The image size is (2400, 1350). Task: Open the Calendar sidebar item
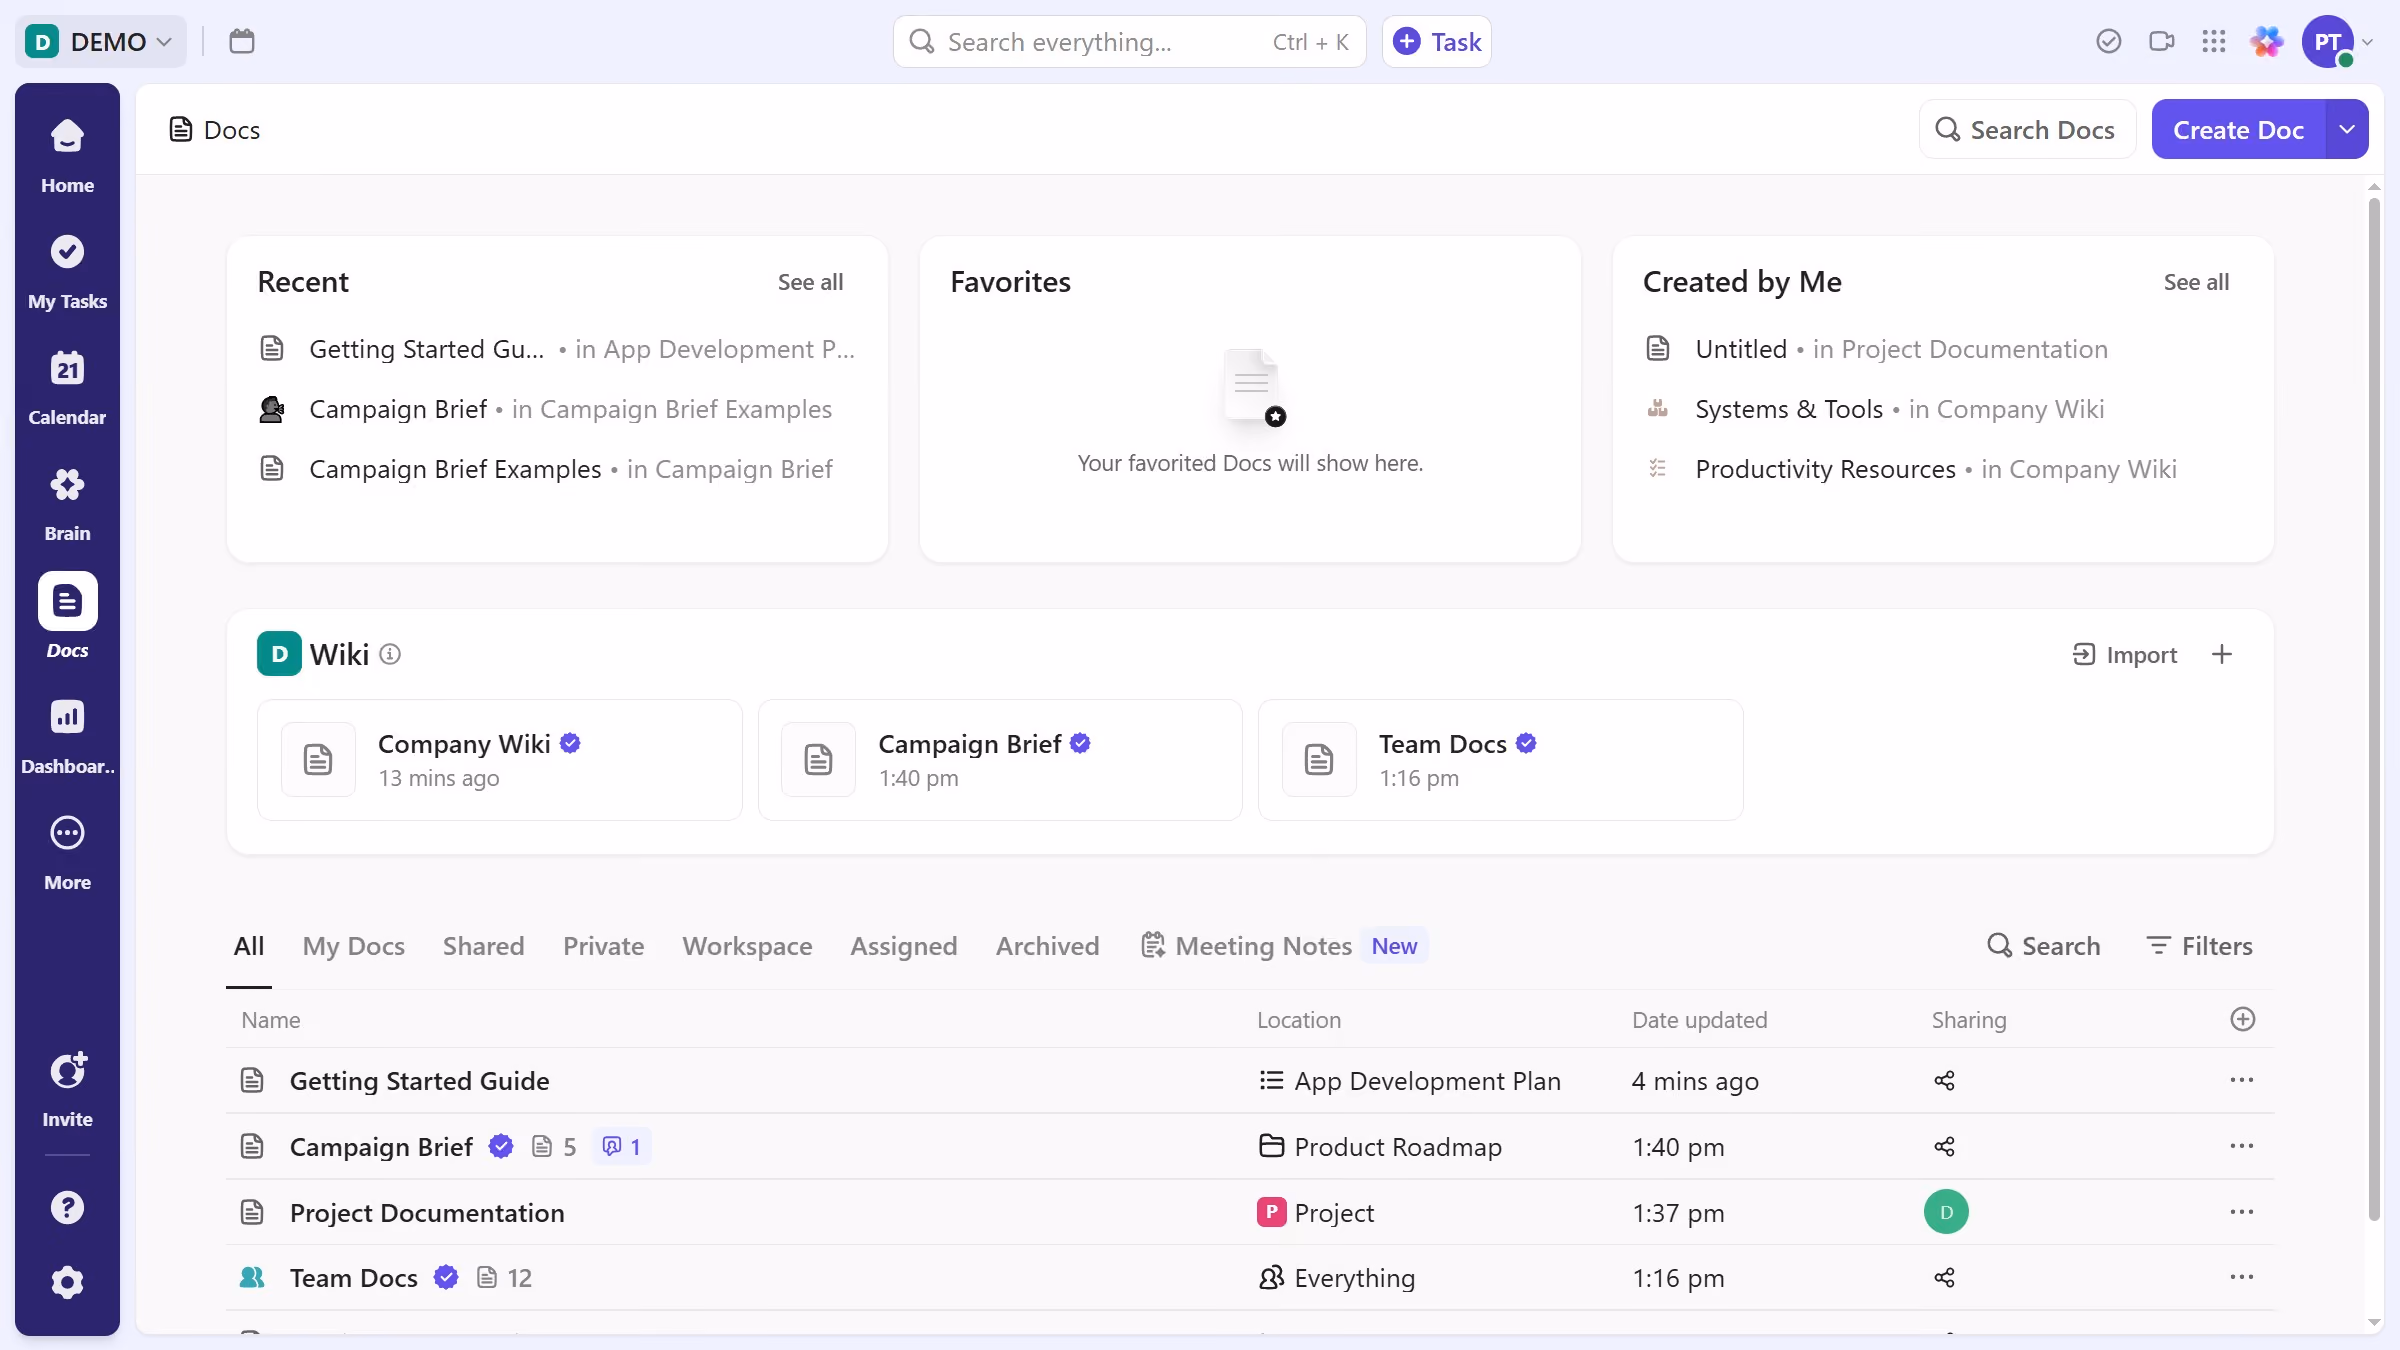point(67,388)
